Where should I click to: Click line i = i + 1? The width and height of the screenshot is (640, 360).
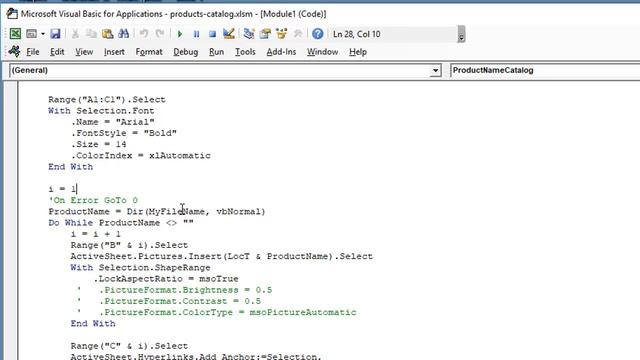pyautogui.click(x=96, y=234)
